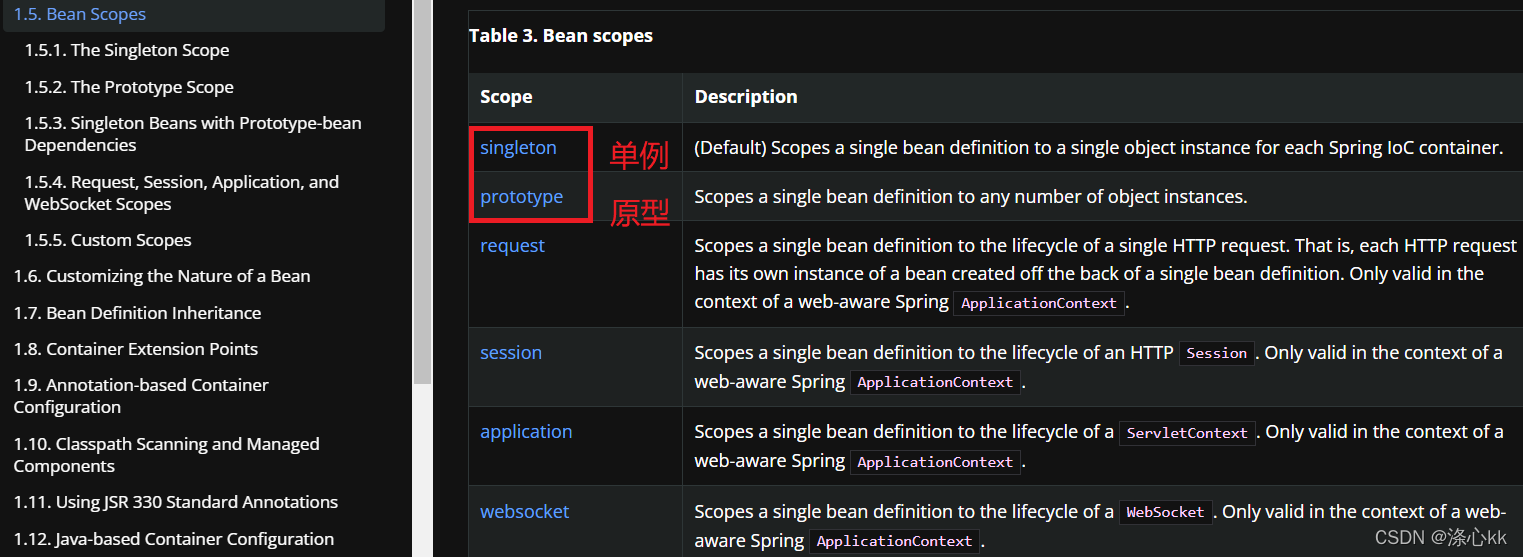Click ApplicationContext code in the application row
Viewport: 1523px width, 557px height.
pyautogui.click(x=935, y=462)
